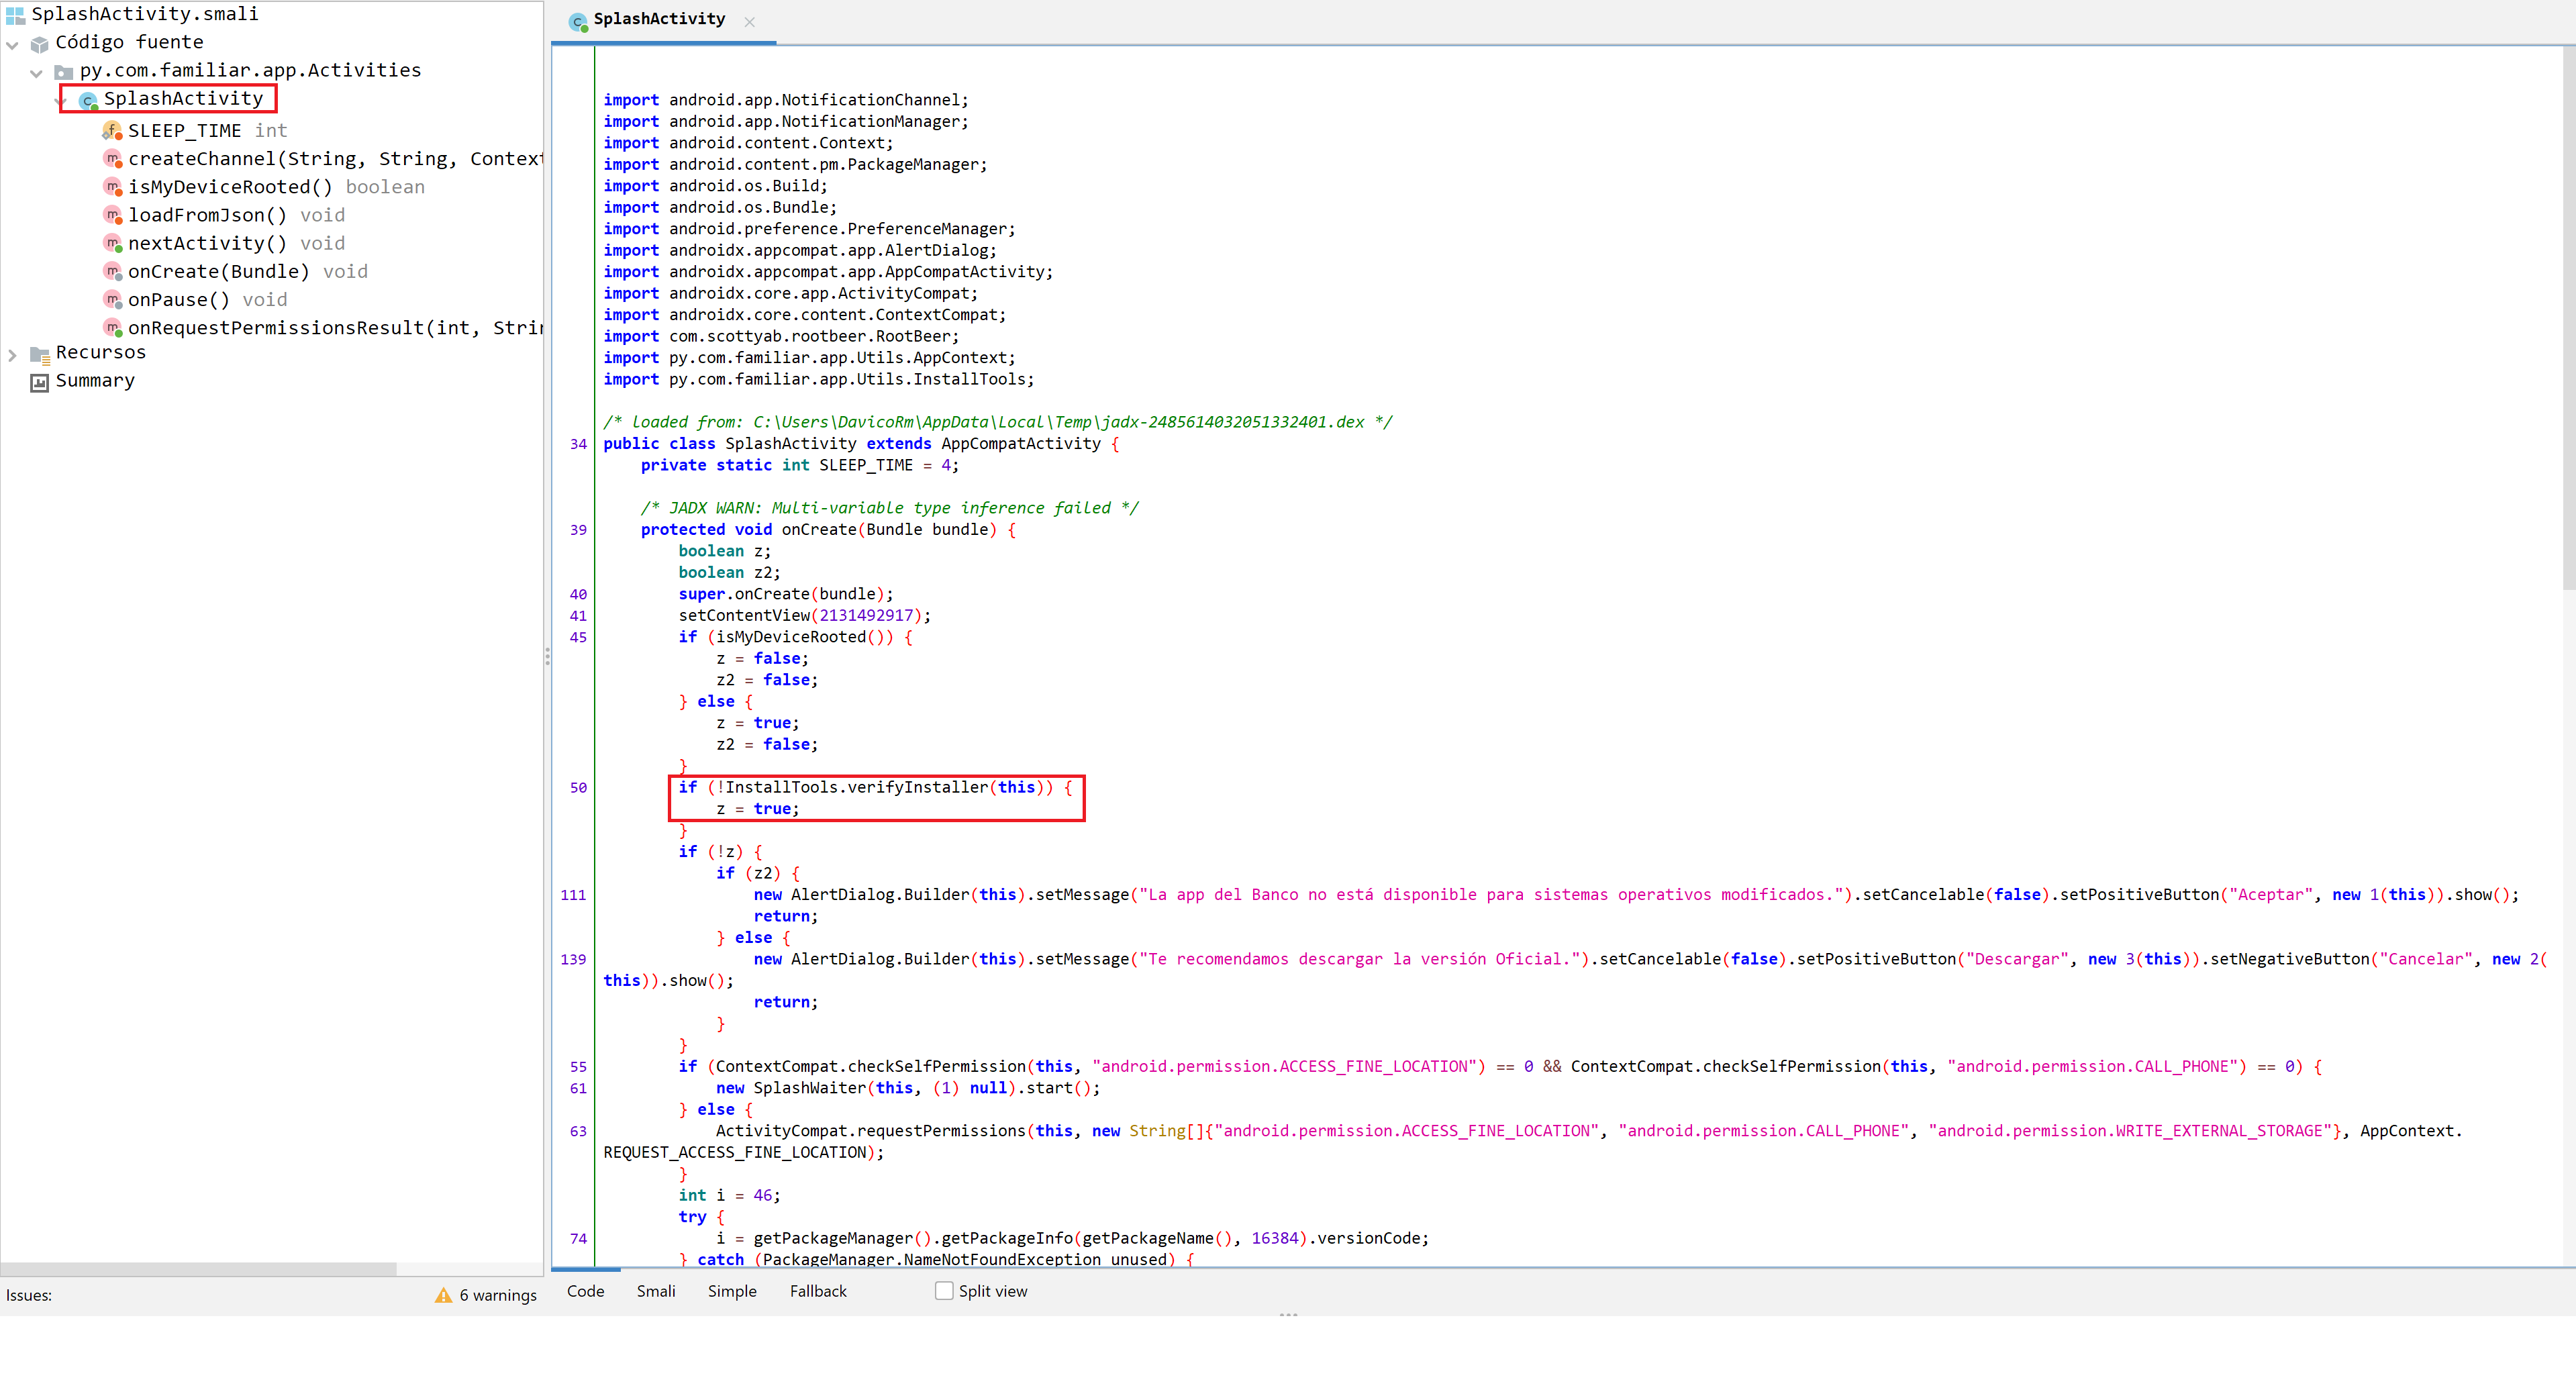
Task: Click the public class SplashActivity declaration
Action: (x=861, y=443)
